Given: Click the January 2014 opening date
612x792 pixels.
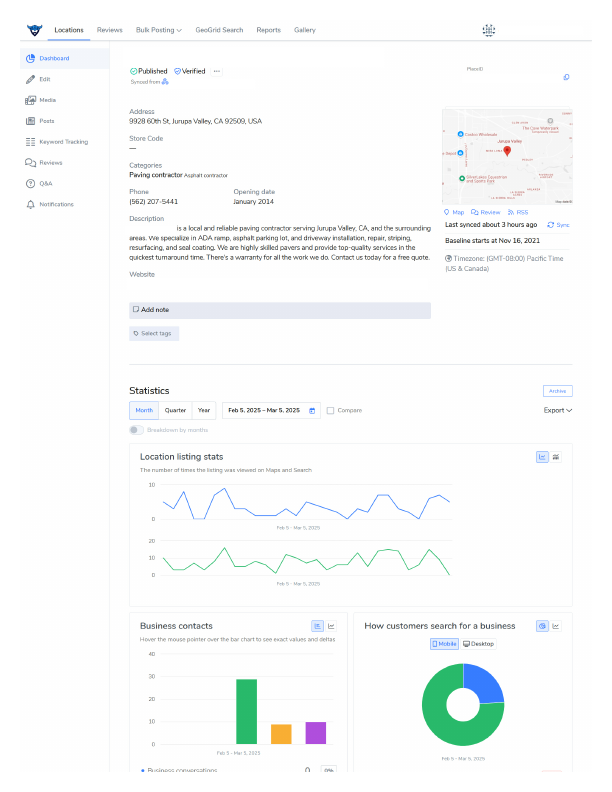Looking at the screenshot, I should (x=253, y=202).
